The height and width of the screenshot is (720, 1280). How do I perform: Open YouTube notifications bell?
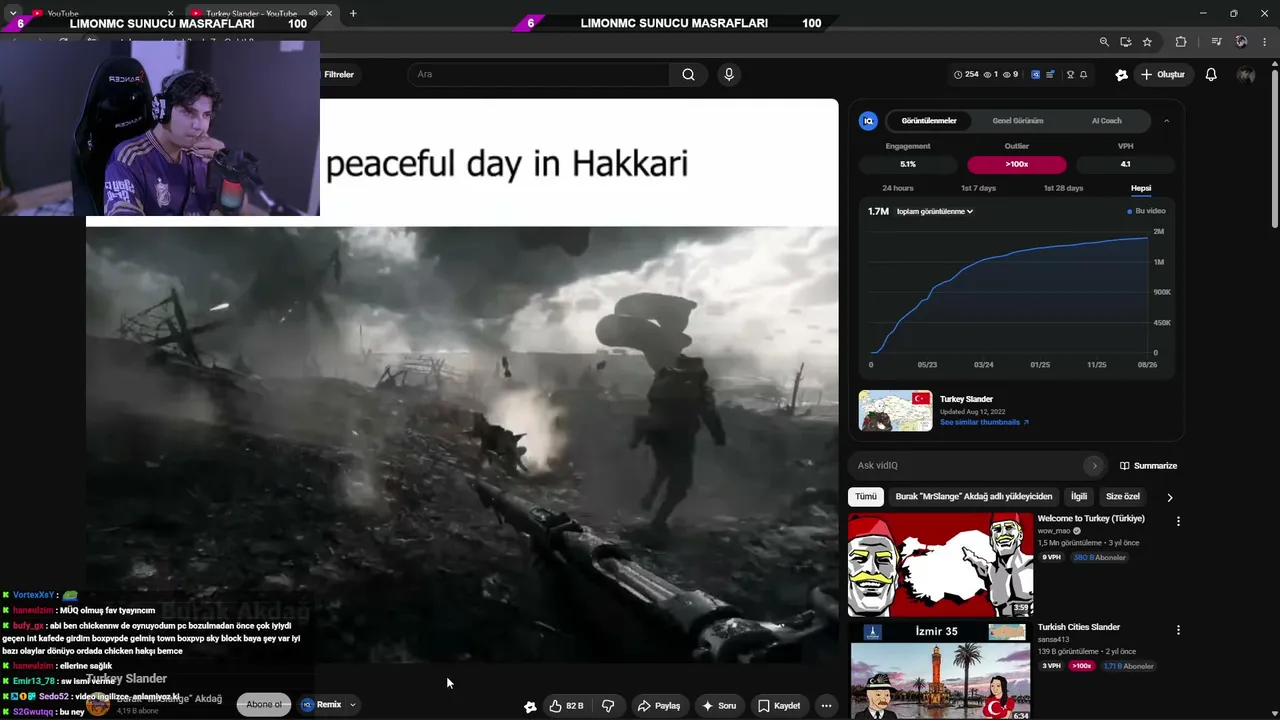pos(1211,74)
